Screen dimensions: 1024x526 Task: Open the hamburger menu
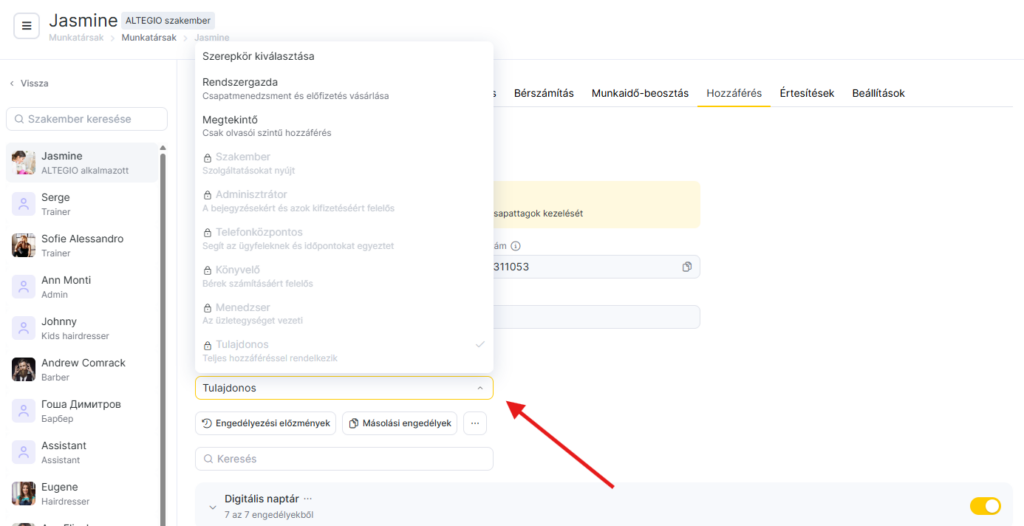tap(27, 26)
